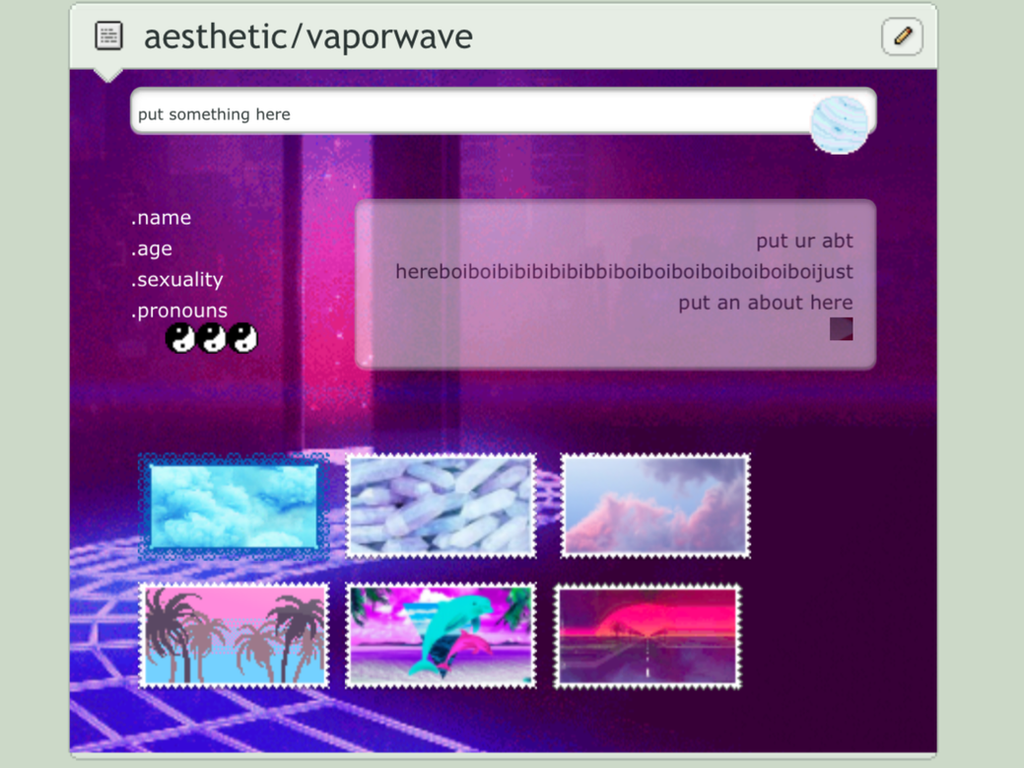Click the first yin-yang icon
The width and height of the screenshot is (1024, 768).
coord(180,338)
